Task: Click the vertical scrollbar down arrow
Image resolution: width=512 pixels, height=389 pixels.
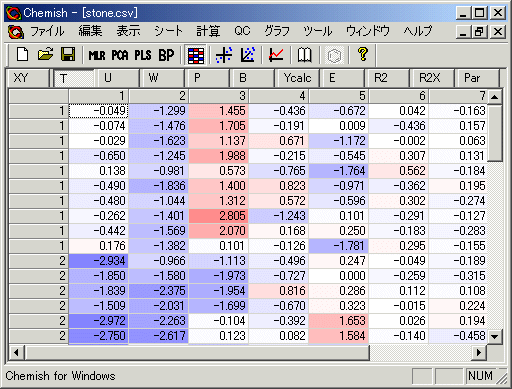Action: 495,336
